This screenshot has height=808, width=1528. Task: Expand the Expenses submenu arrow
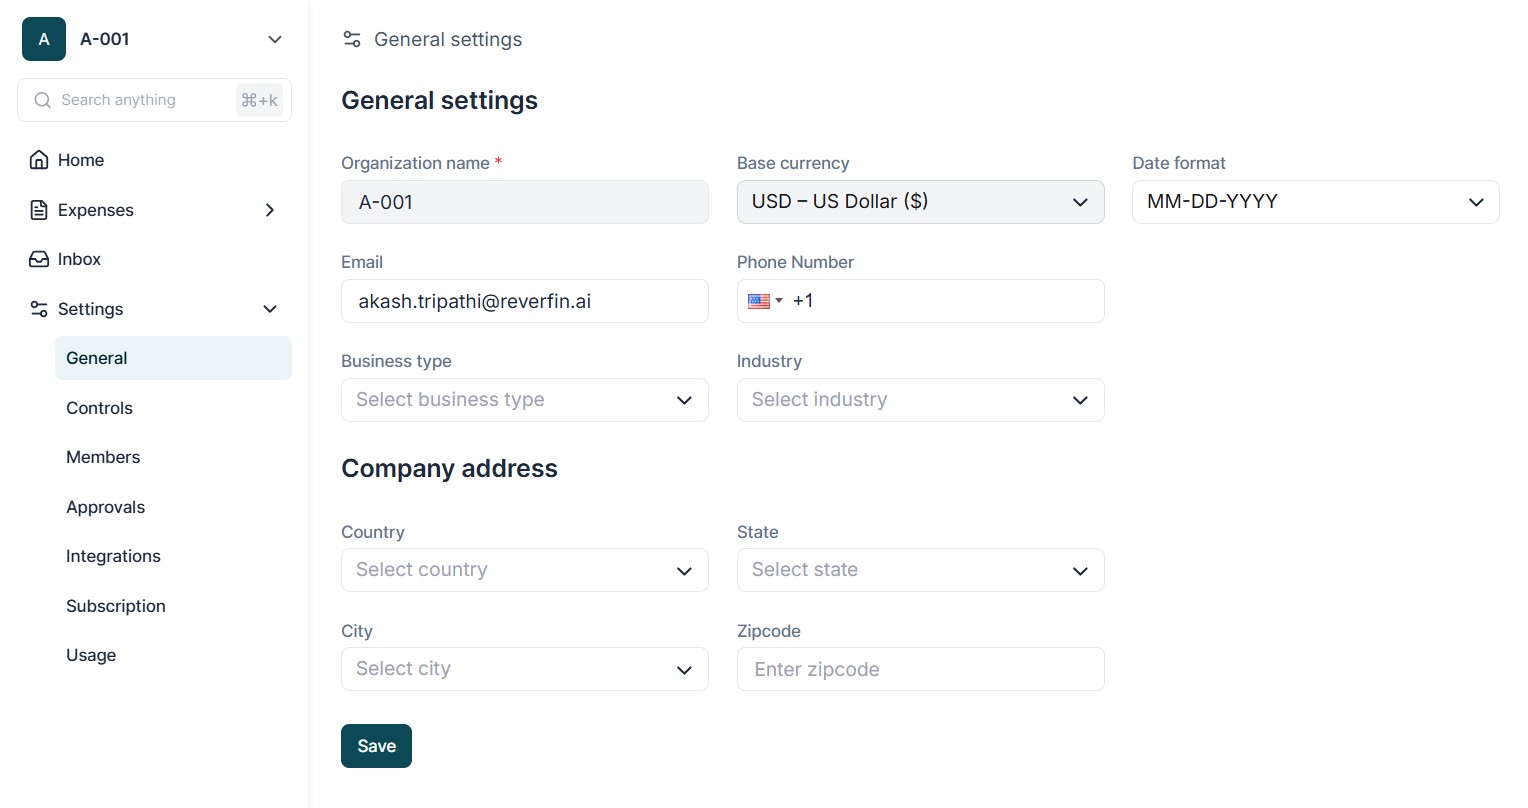pos(269,210)
